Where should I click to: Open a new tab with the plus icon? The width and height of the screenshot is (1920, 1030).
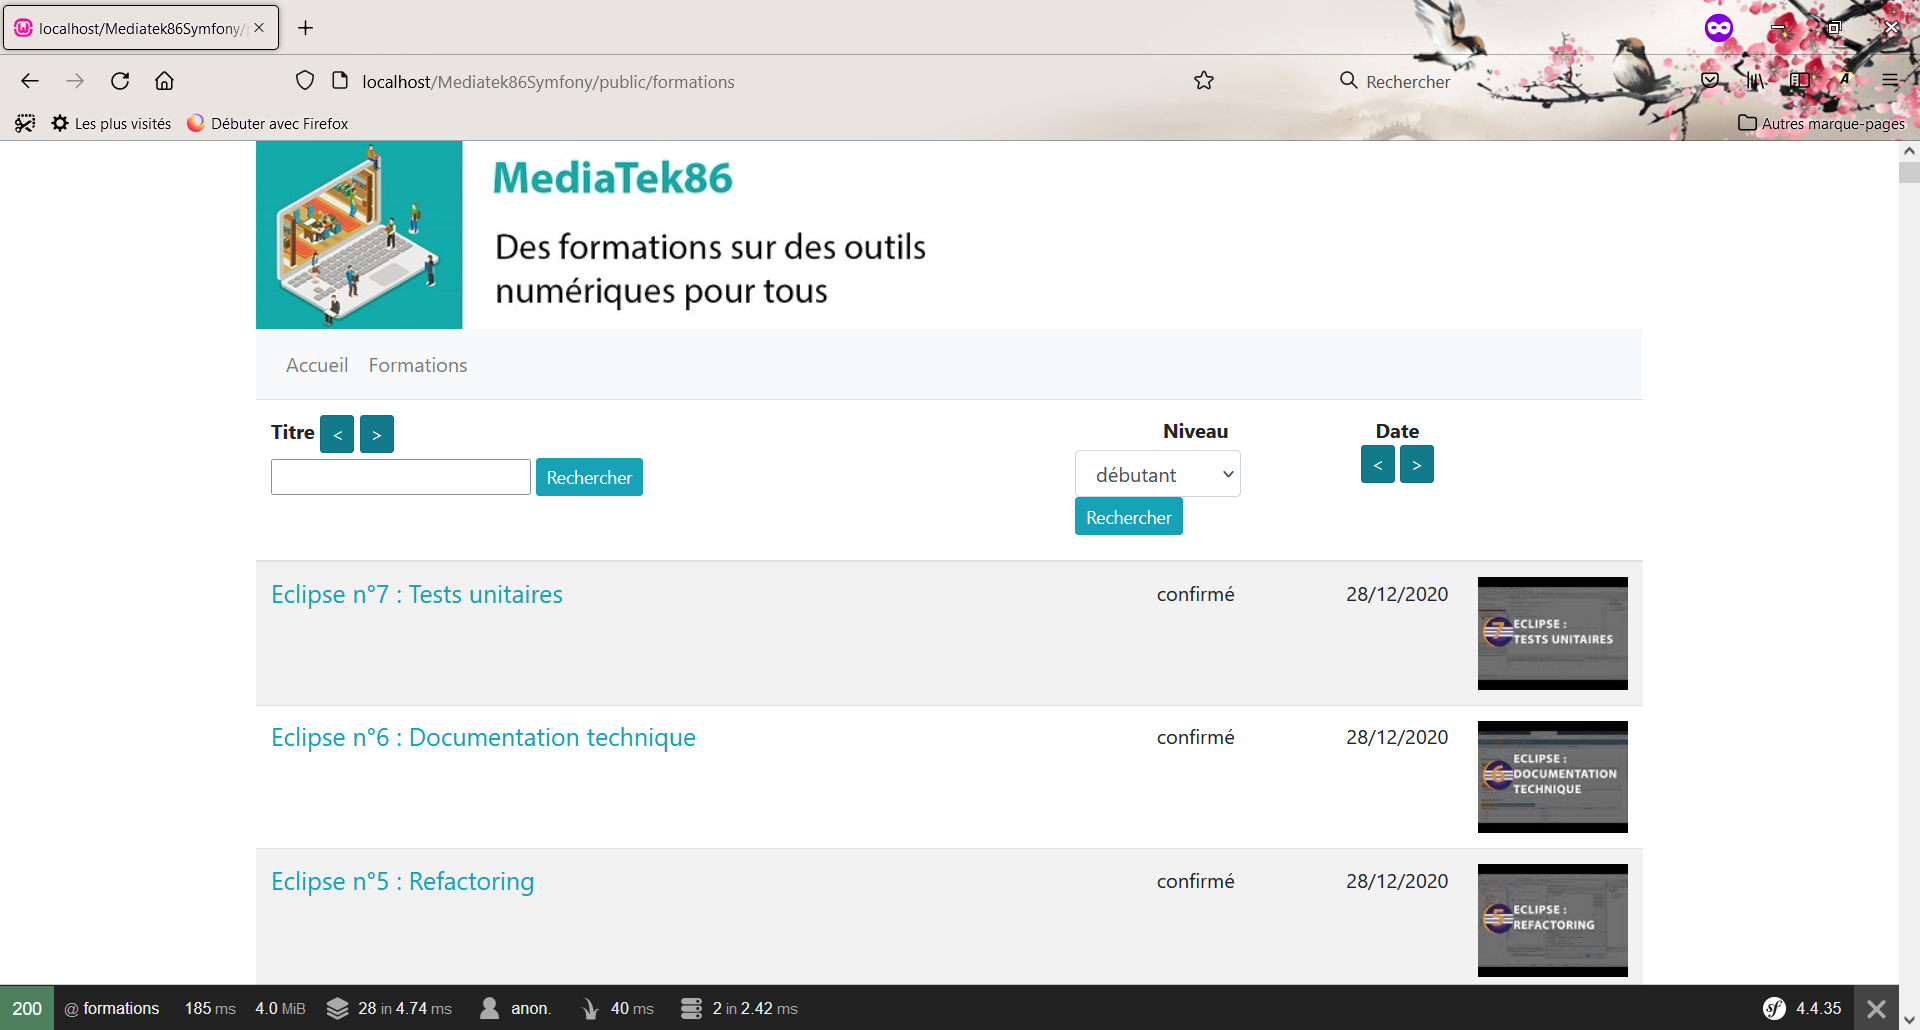click(x=306, y=28)
